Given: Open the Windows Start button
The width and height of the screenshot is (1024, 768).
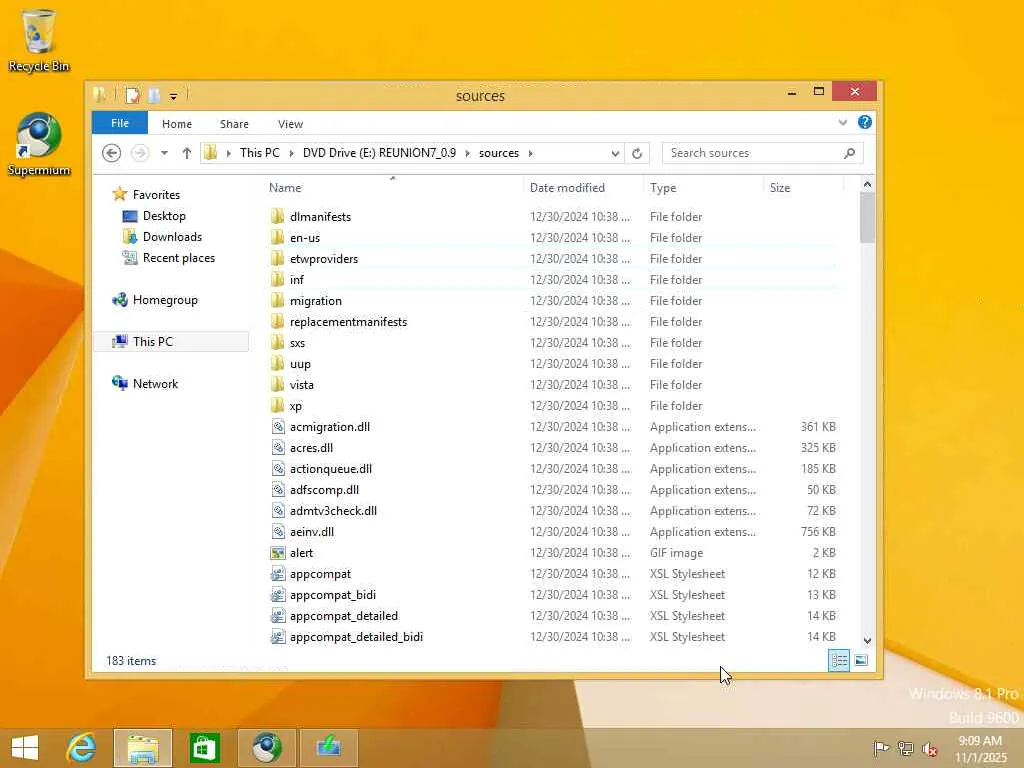Looking at the screenshot, I should (25, 748).
